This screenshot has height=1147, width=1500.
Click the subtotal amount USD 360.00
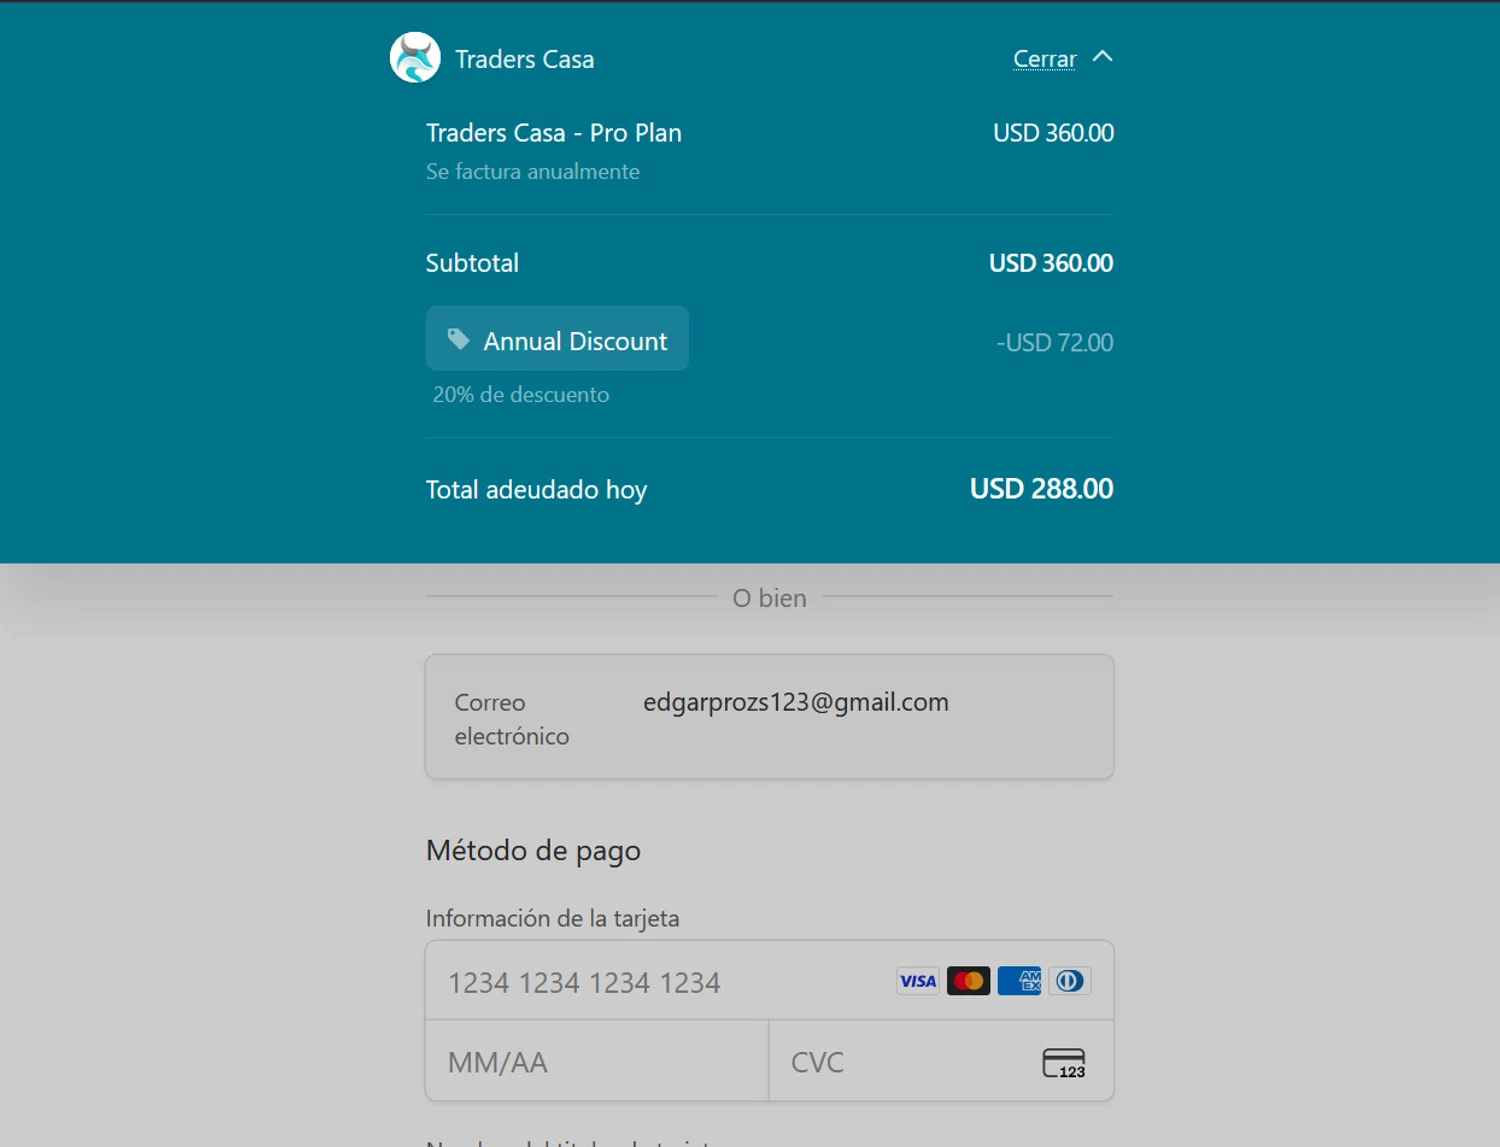click(x=1051, y=263)
